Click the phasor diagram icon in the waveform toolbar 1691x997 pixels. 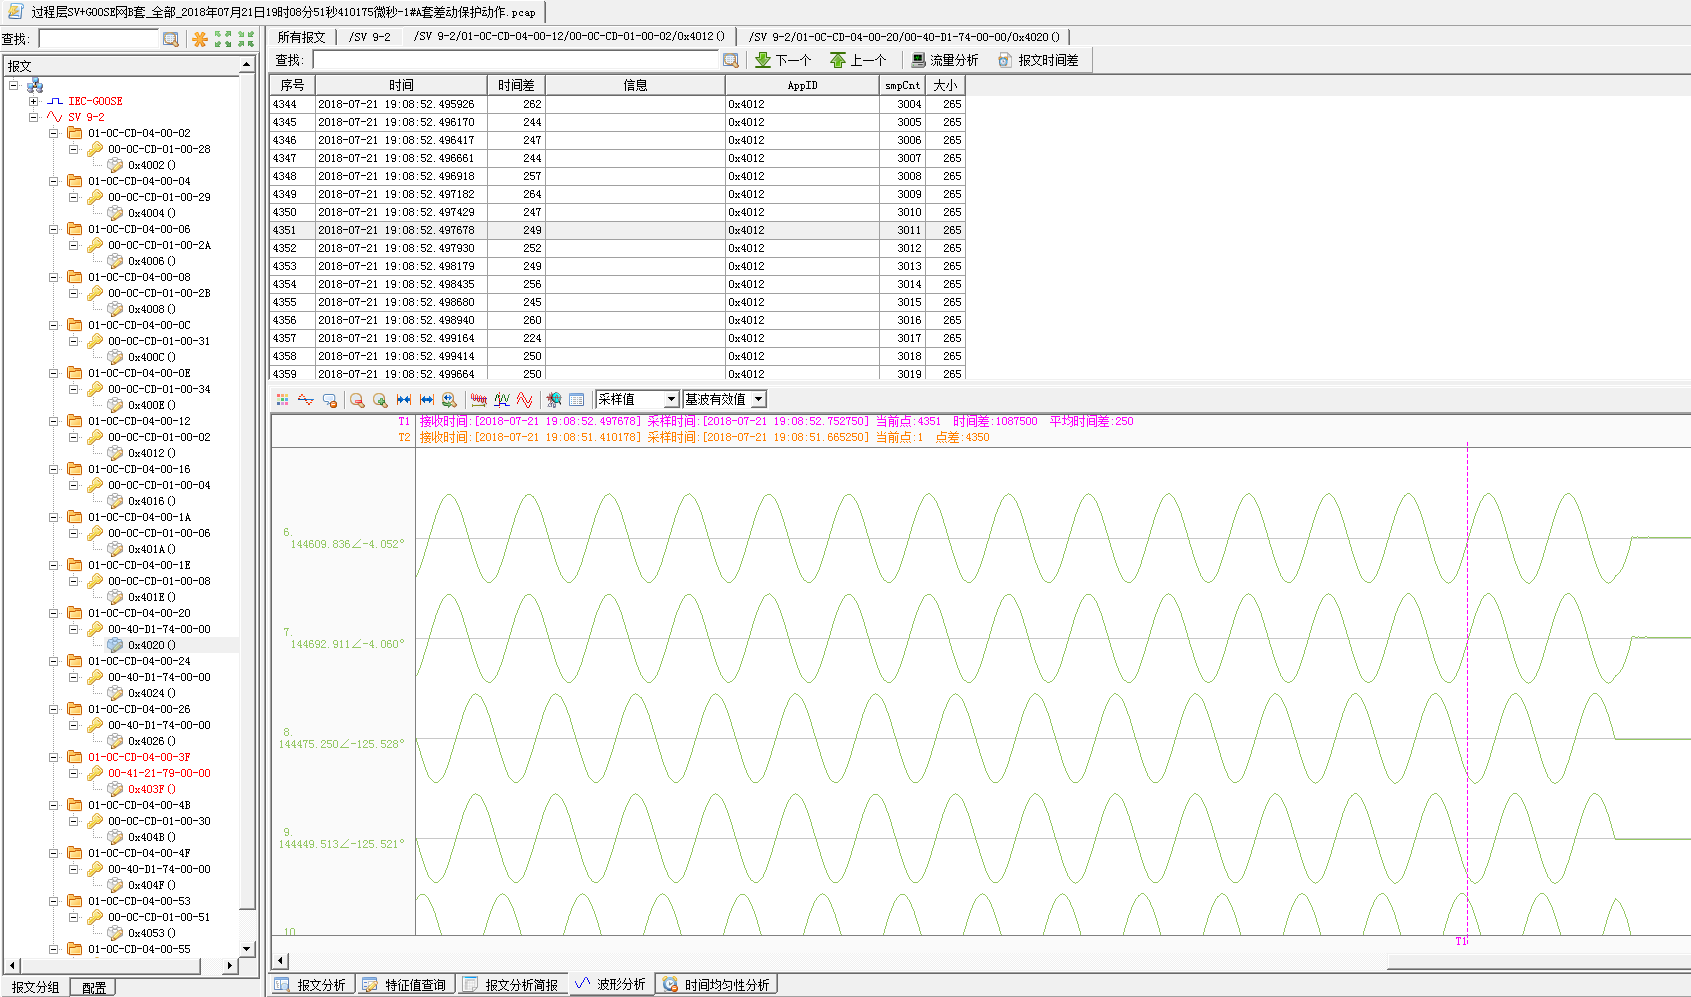point(554,400)
